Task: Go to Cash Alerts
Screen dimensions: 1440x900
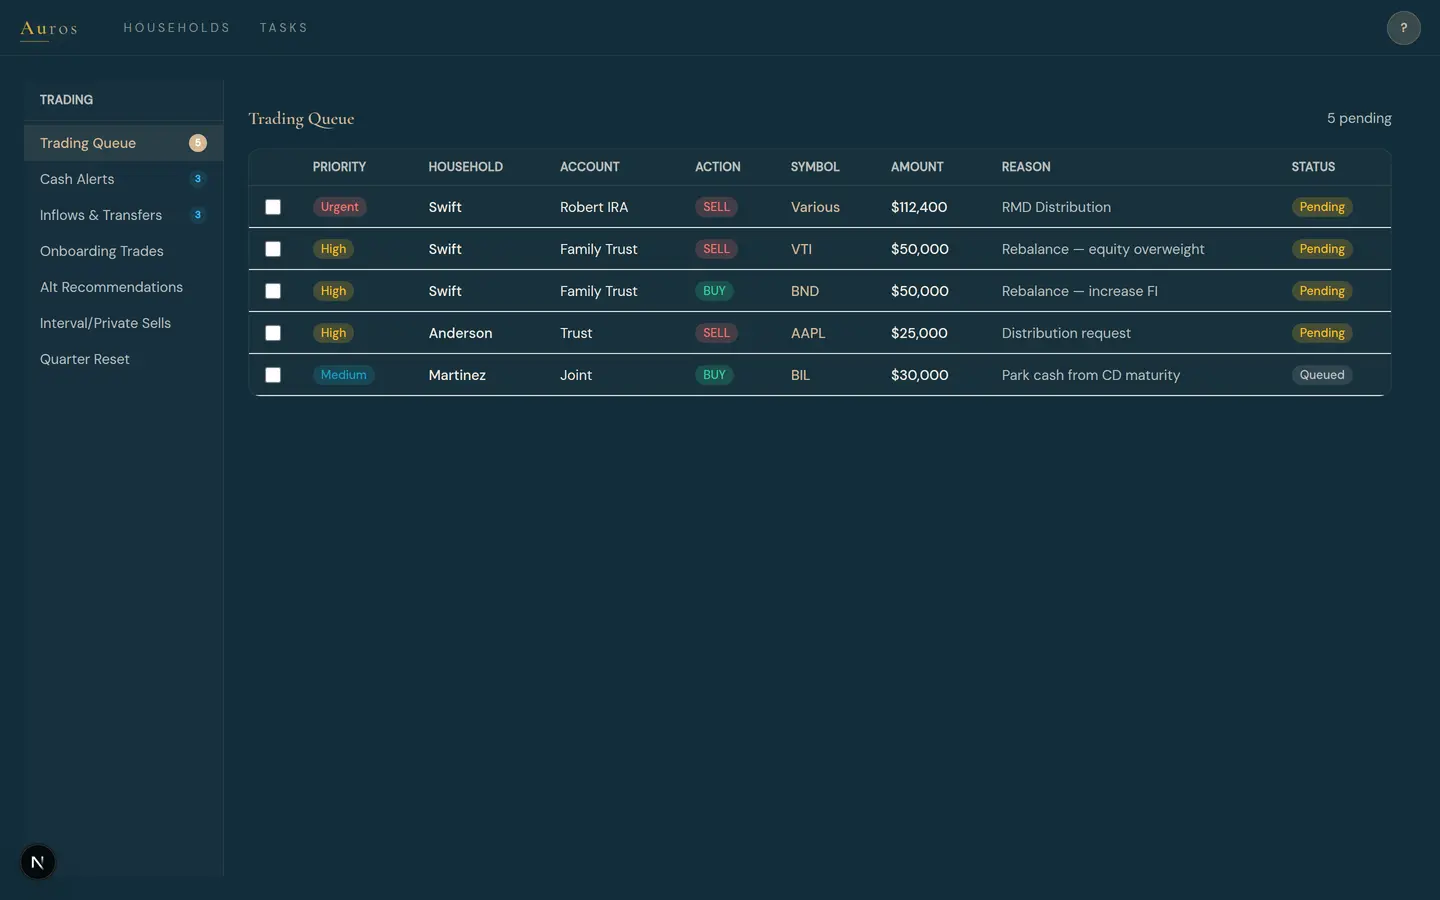Action: pyautogui.click(x=123, y=179)
